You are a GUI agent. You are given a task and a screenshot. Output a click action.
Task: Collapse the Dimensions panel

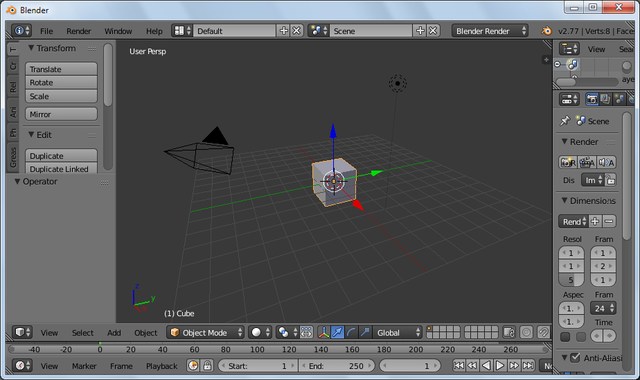coord(564,200)
